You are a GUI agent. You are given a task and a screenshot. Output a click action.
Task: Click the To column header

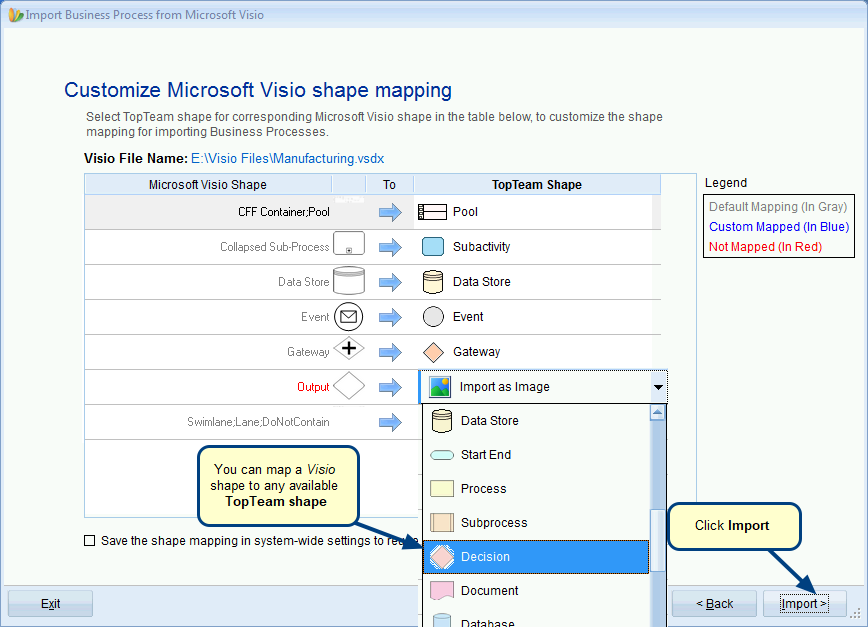point(389,184)
